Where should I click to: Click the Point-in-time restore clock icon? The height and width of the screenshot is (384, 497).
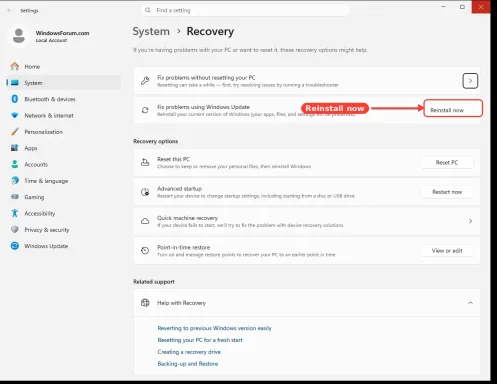pyautogui.click(x=145, y=251)
